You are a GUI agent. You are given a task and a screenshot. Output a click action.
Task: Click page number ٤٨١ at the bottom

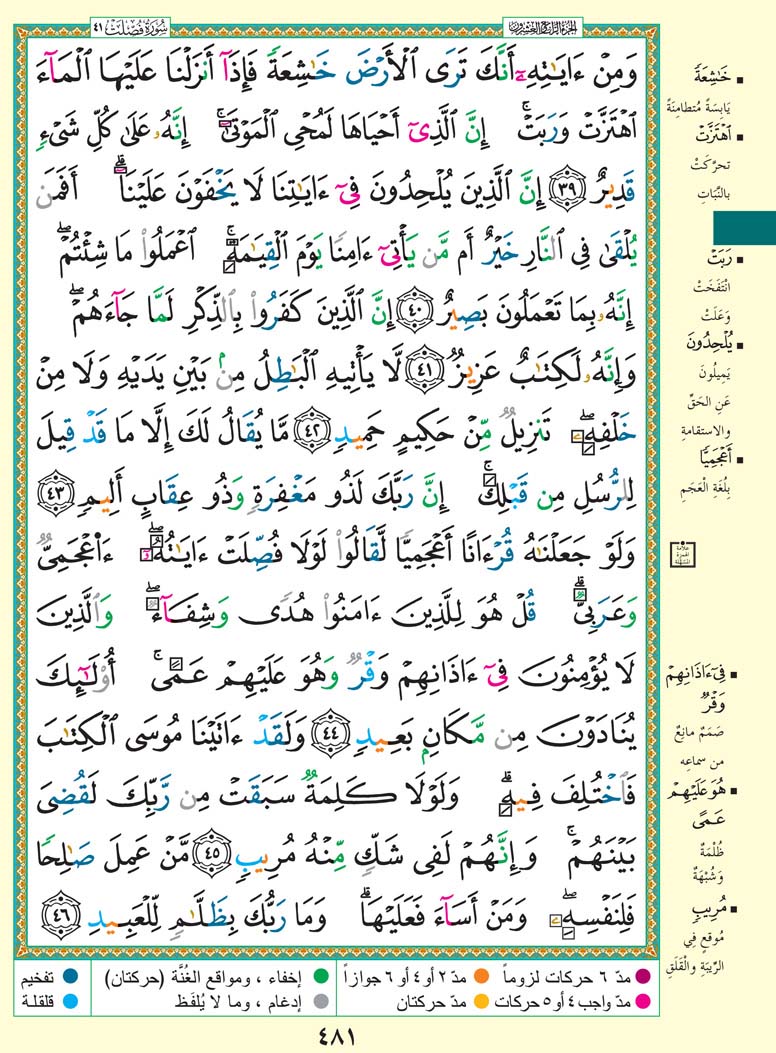[x=335, y=1037]
